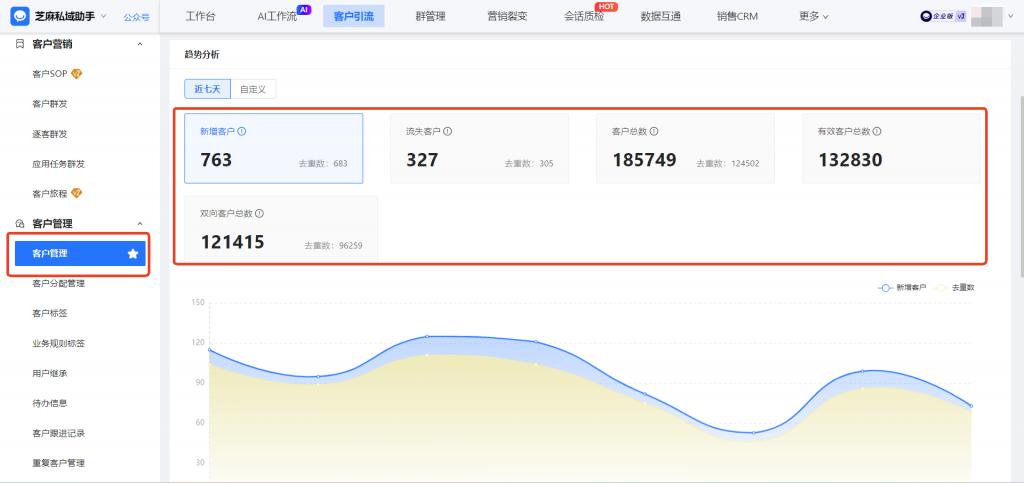Click the 客户营销 section icon

[20, 44]
